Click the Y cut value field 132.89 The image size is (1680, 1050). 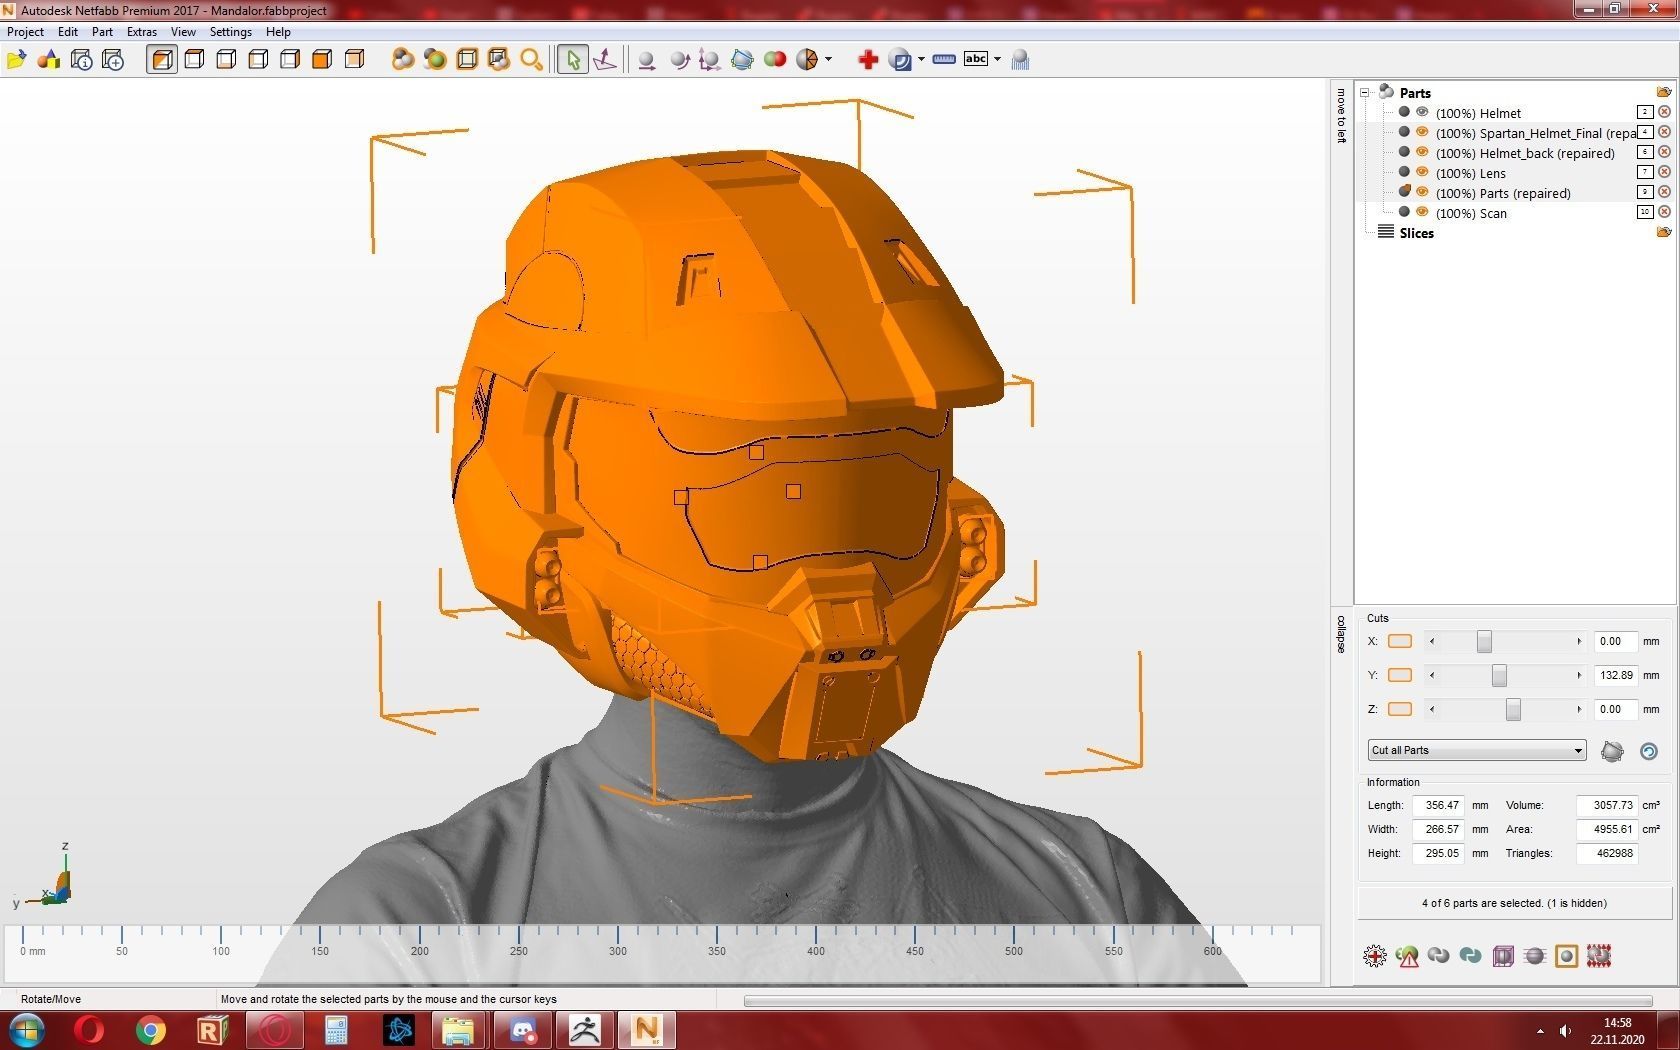coord(1615,675)
